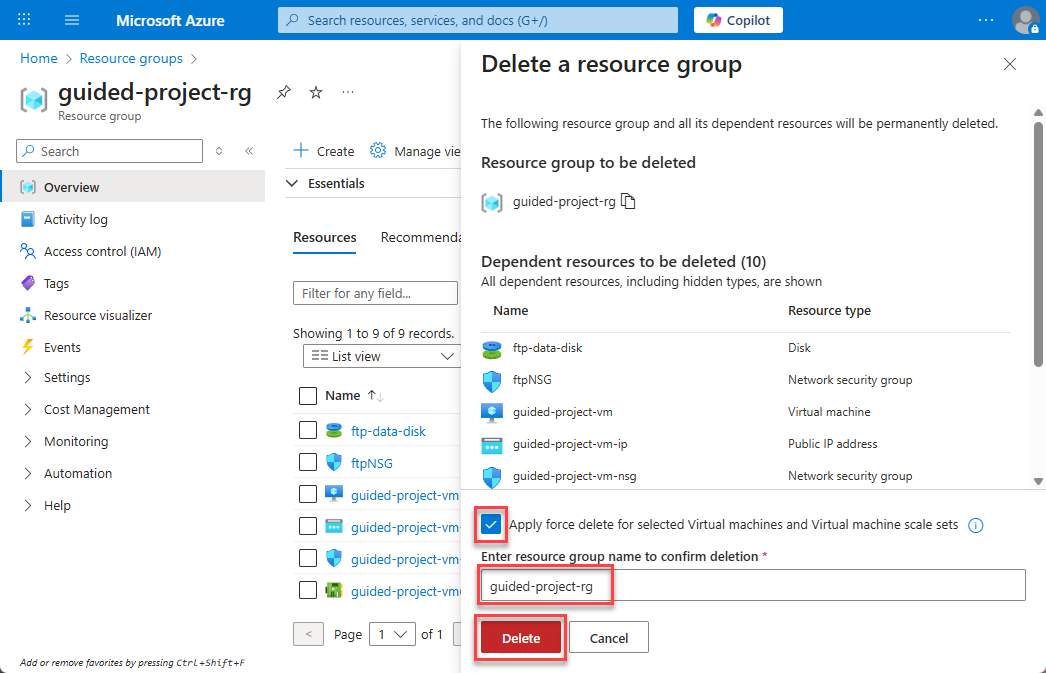This screenshot has height=673, width=1046.
Task: Cancel the resource group deletion
Action: point(608,638)
